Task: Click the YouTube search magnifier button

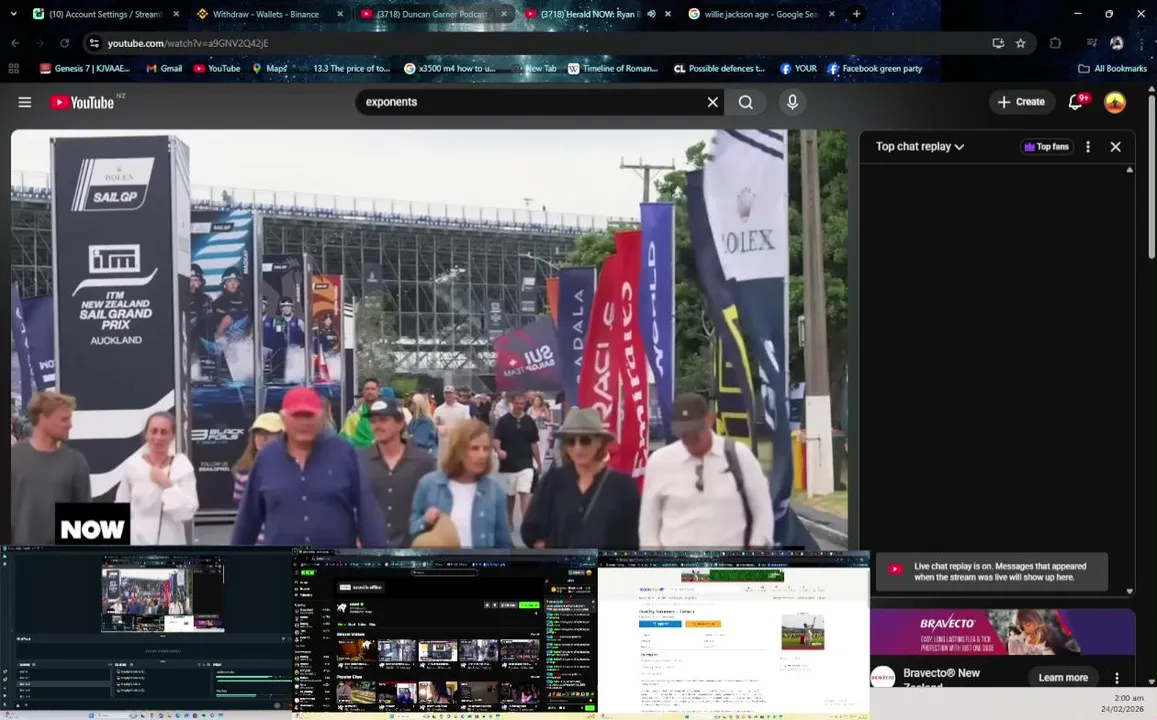Action: click(745, 103)
